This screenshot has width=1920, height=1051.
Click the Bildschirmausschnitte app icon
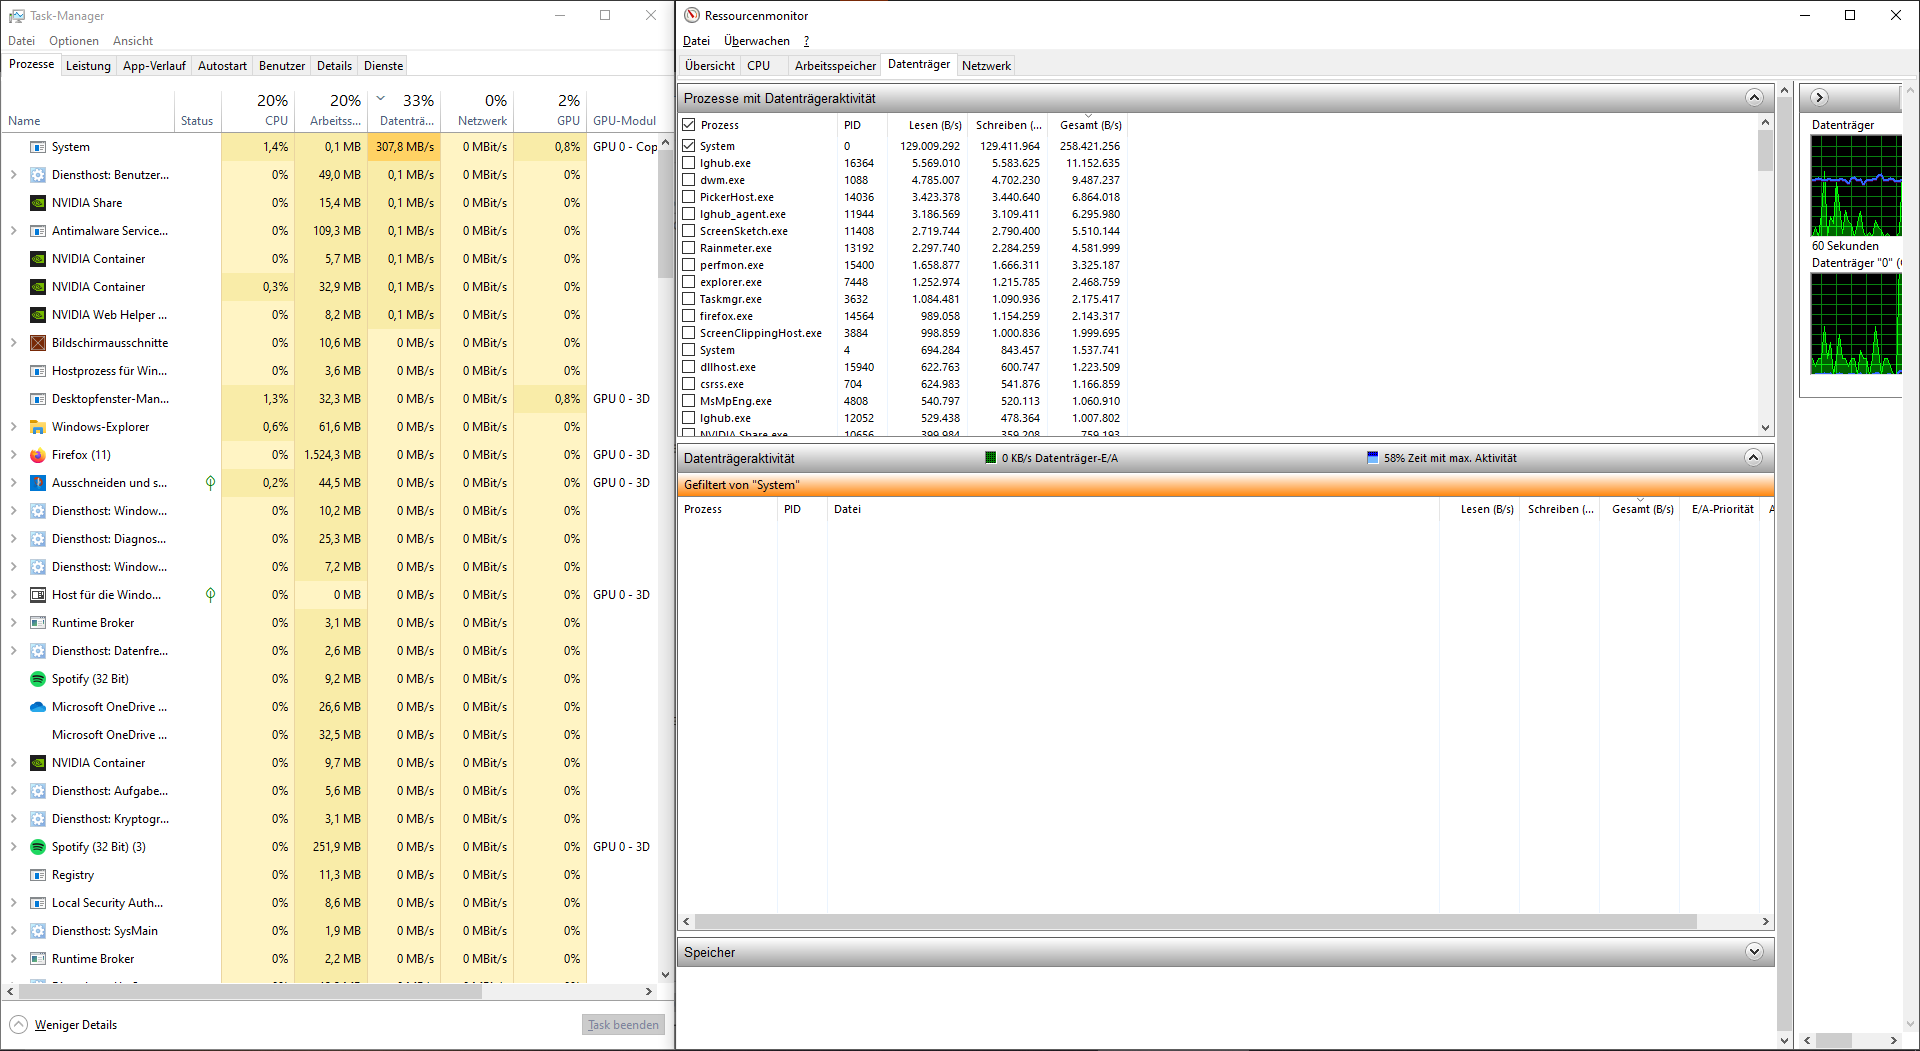tap(38, 343)
